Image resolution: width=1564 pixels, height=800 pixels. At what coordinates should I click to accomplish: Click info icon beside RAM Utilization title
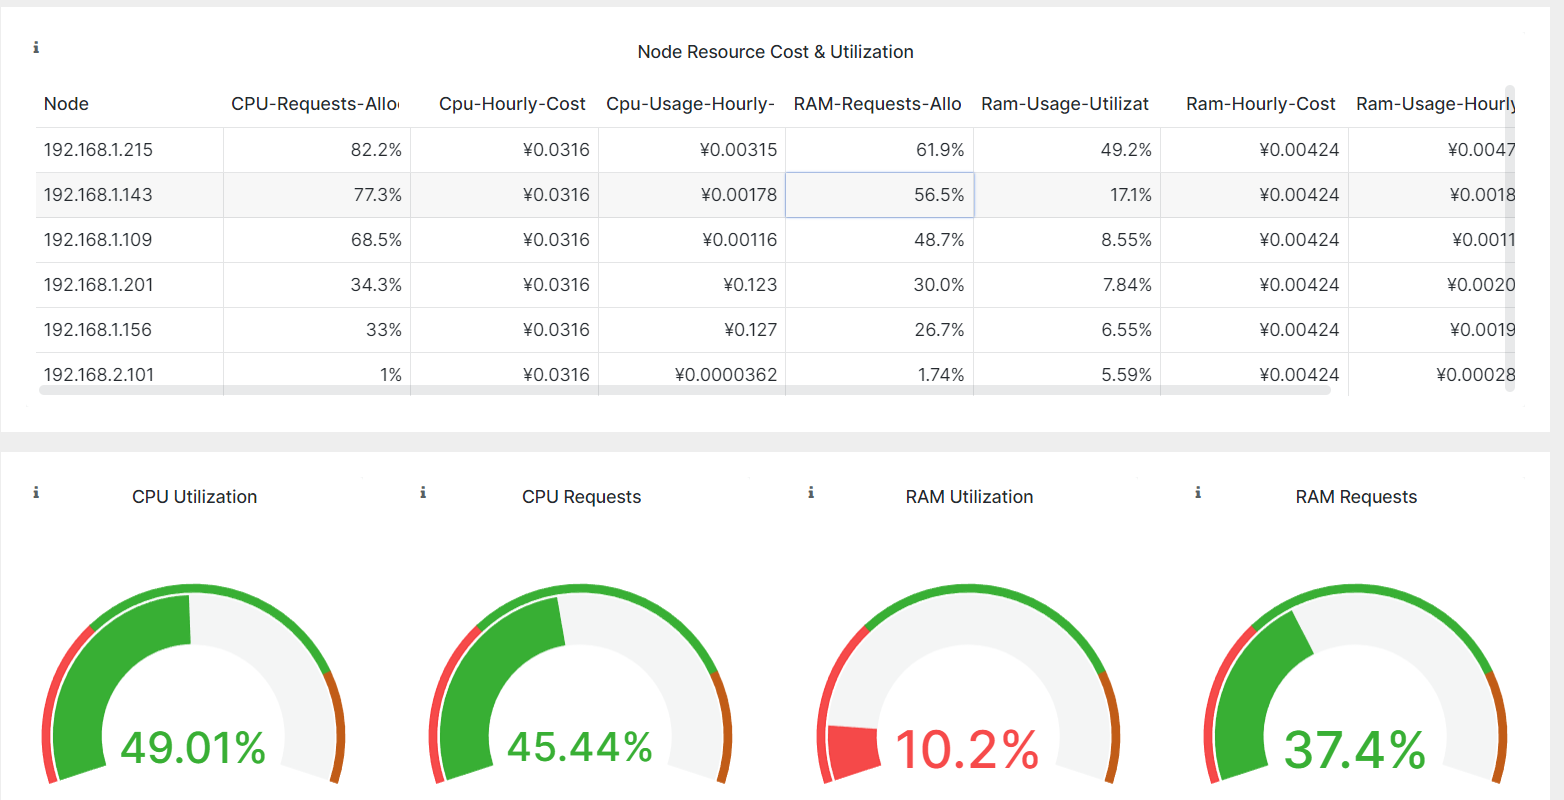click(x=811, y=492)
